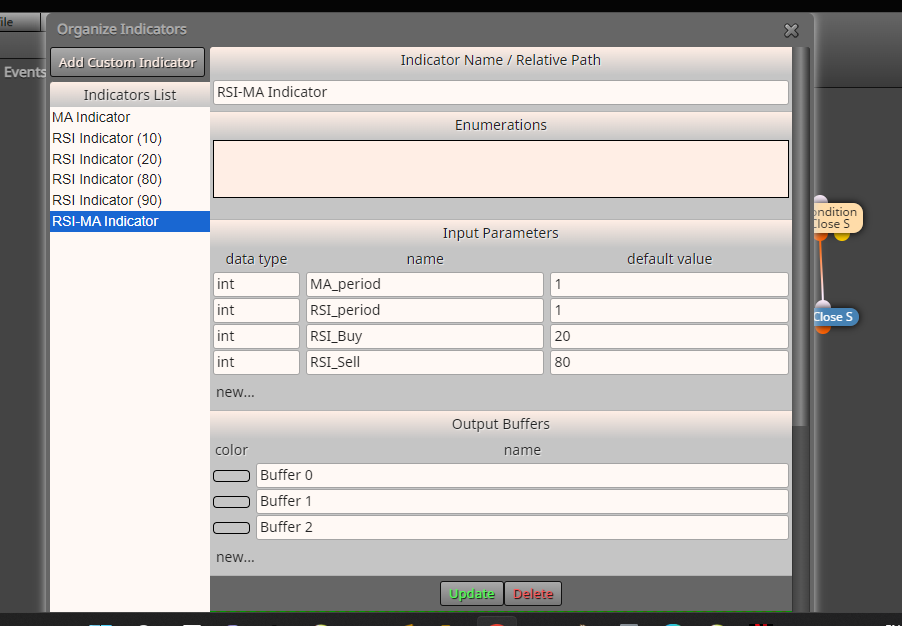Edit the RSI_Buy parameter name field

[425, 336]
